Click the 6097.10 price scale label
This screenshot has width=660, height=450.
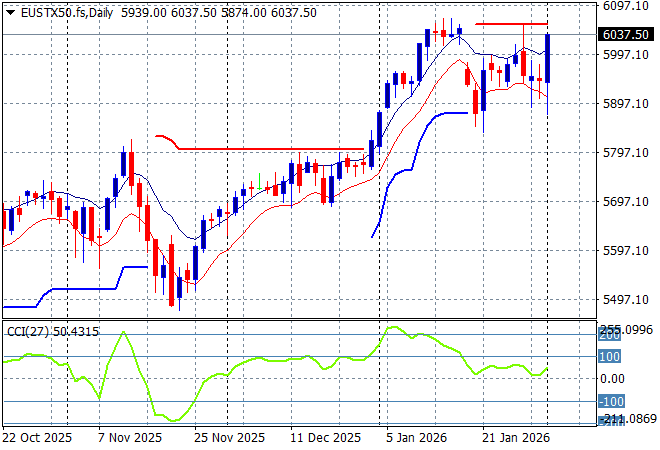pyautogui.click(x=625, y=5)
